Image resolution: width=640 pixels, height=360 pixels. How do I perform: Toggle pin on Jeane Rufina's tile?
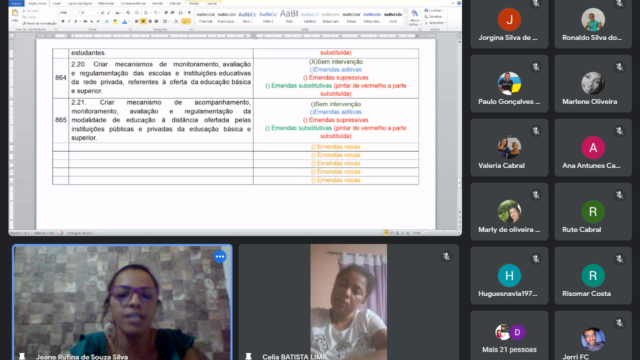[x=22, y=356]
